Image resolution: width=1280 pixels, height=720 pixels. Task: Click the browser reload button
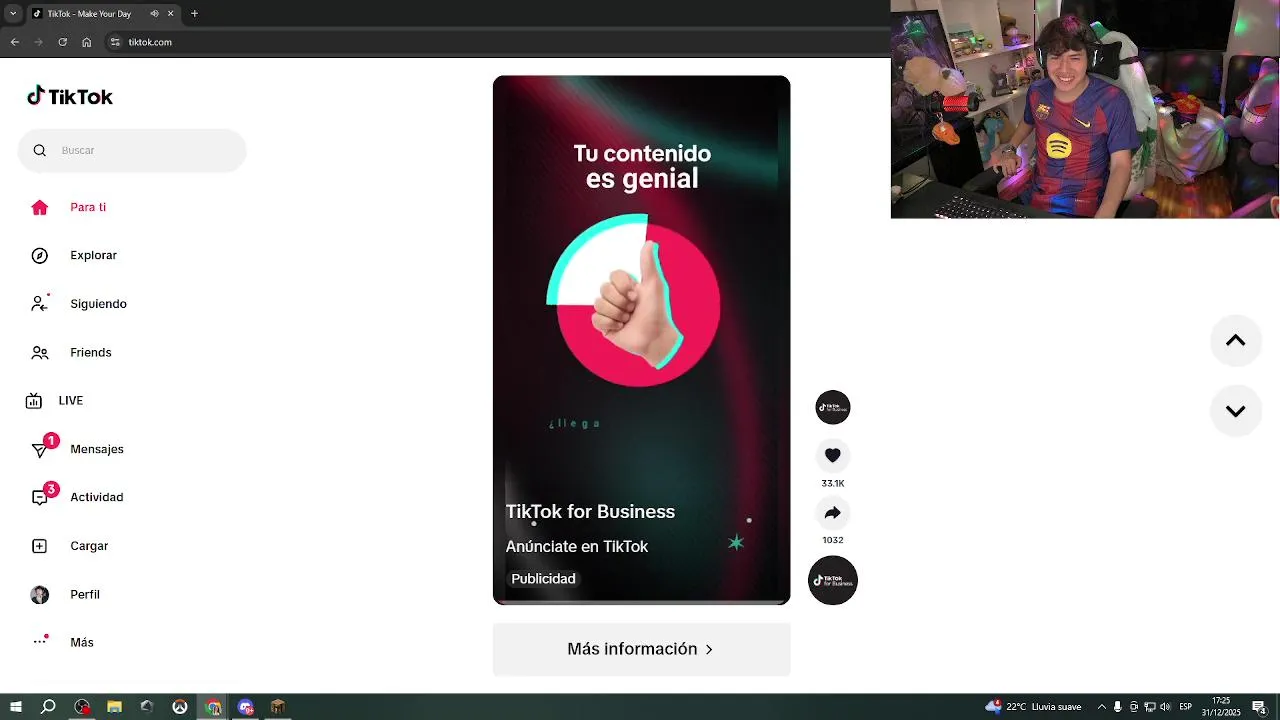62,42
